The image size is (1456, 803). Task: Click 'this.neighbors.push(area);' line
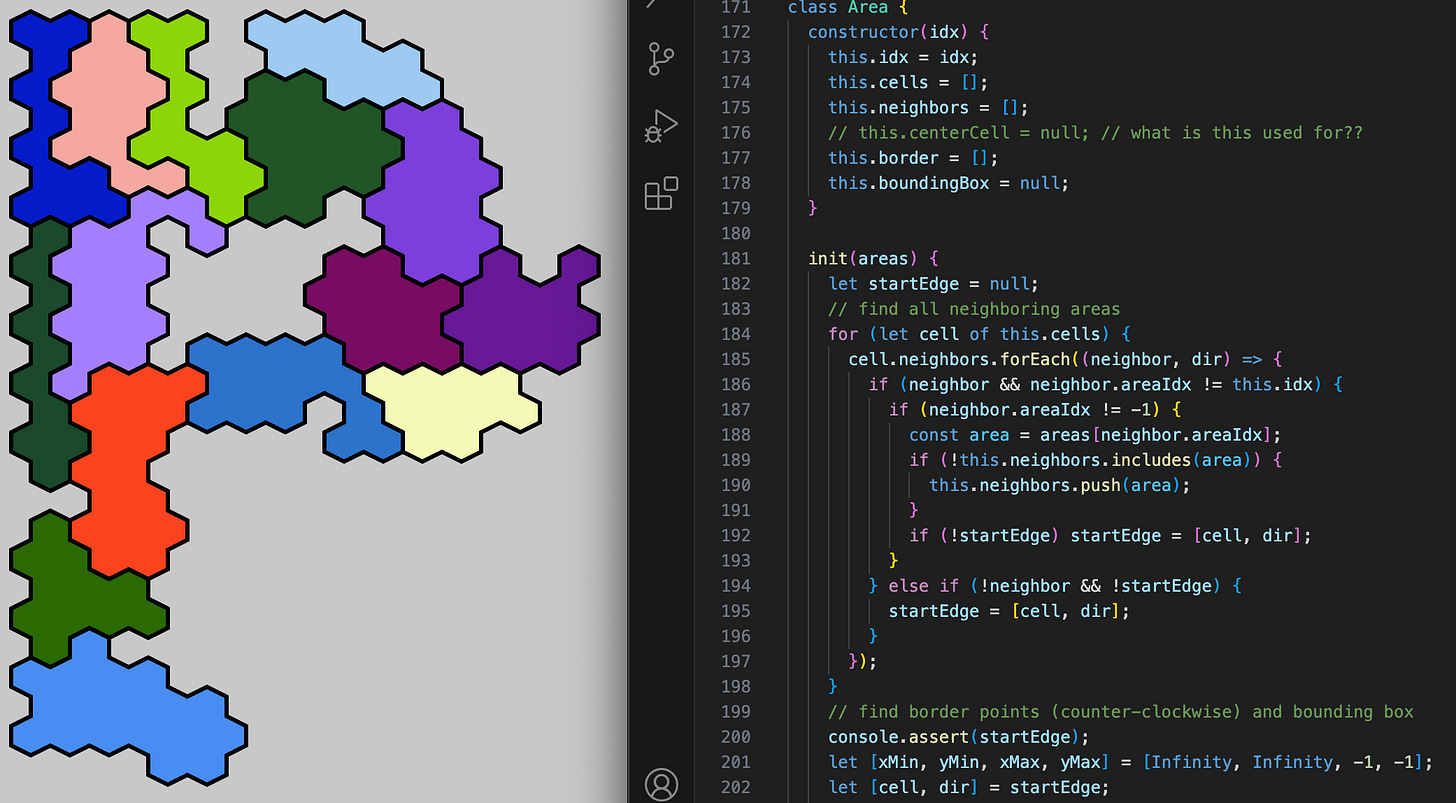[x=1059, y=485]
